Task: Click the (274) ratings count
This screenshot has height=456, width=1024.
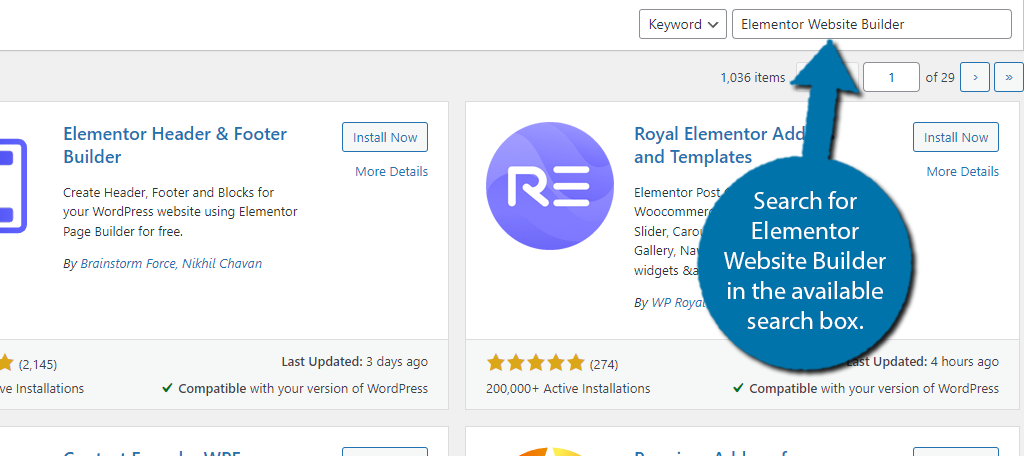Action: pyautogui.click(x=603, y=364)
